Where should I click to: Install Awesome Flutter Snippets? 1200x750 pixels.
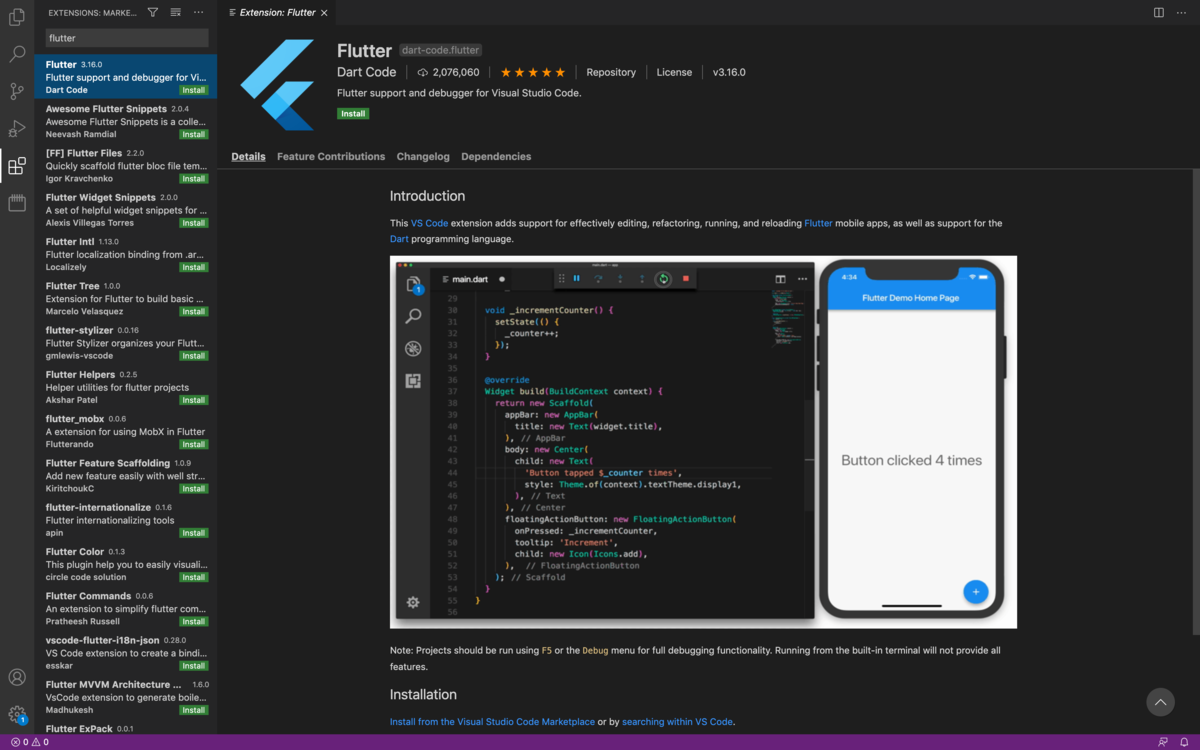pos(194,134)
